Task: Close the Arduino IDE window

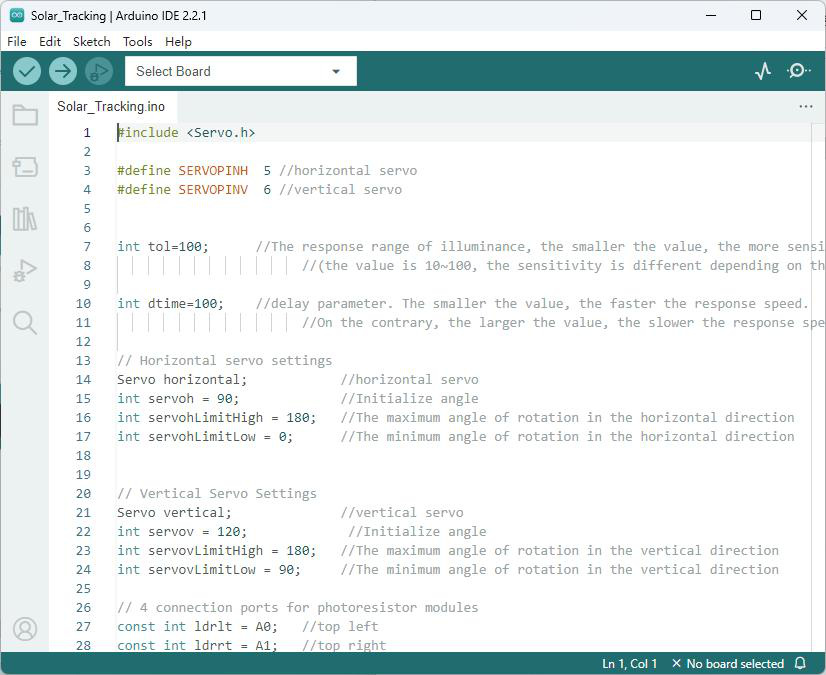Action: (x=801, y=15)
